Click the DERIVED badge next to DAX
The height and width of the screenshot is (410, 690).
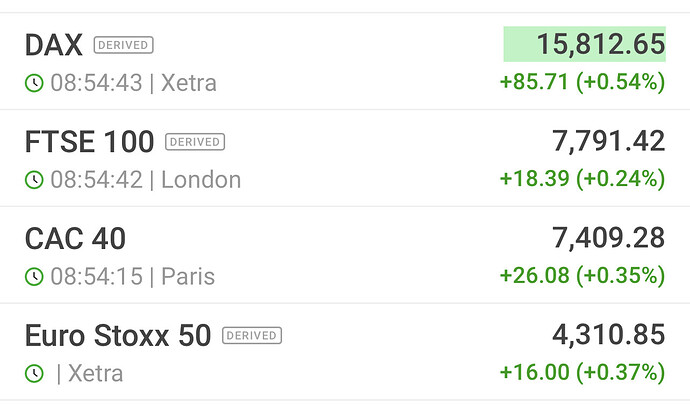click(x=123, y=45)
